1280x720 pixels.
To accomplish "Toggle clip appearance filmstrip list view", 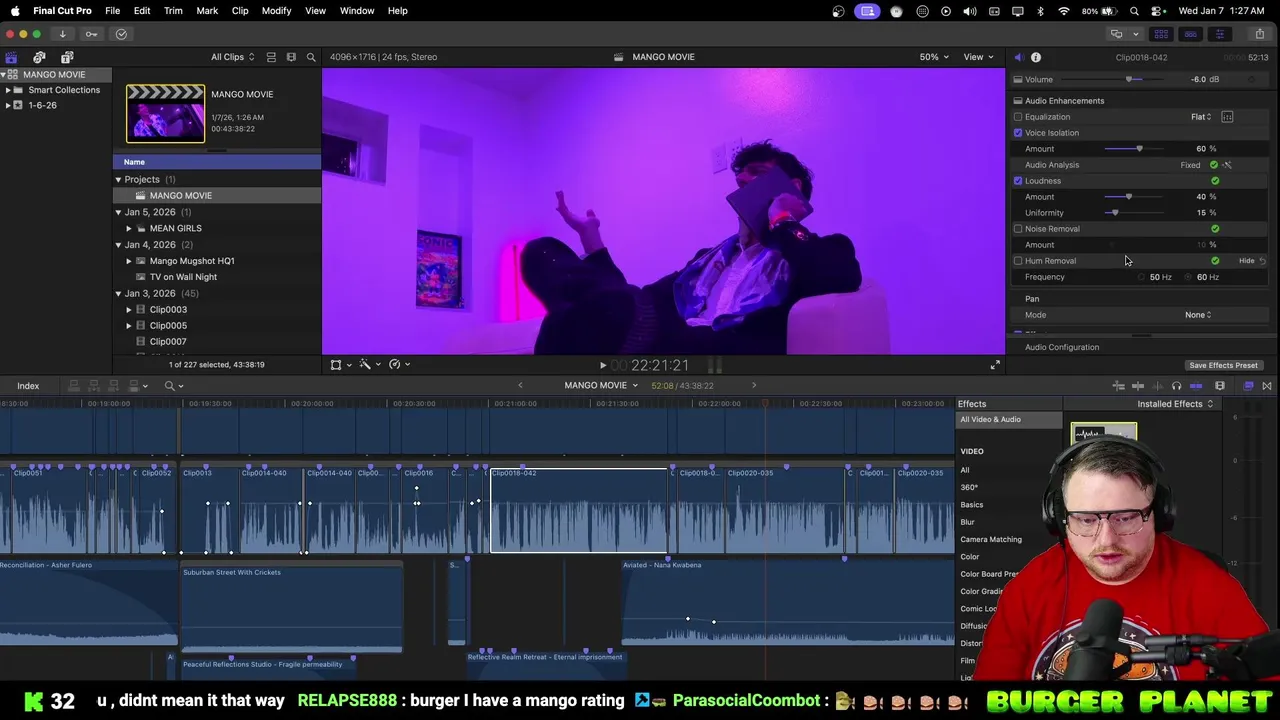I will click(271, 57).
